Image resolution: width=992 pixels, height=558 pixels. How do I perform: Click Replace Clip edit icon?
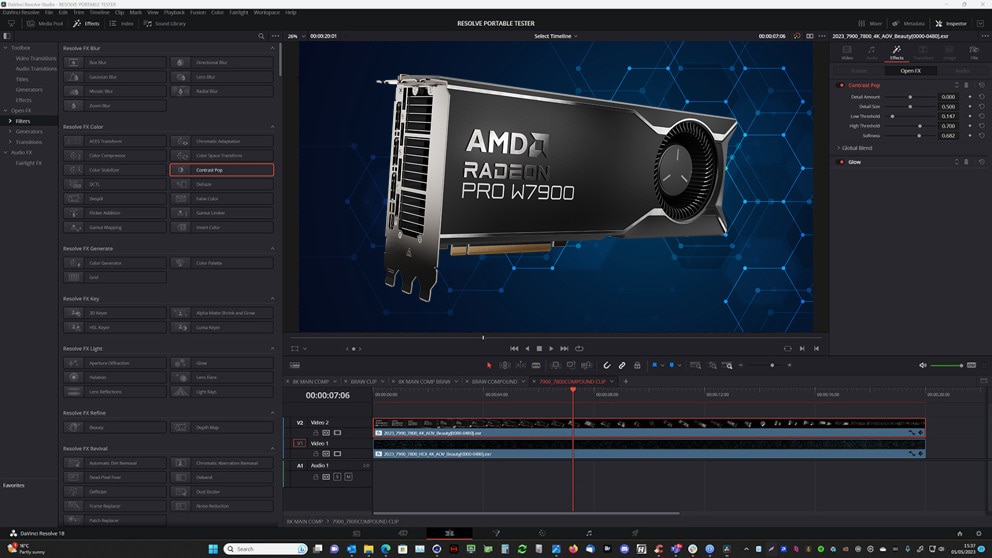point(586,365)
